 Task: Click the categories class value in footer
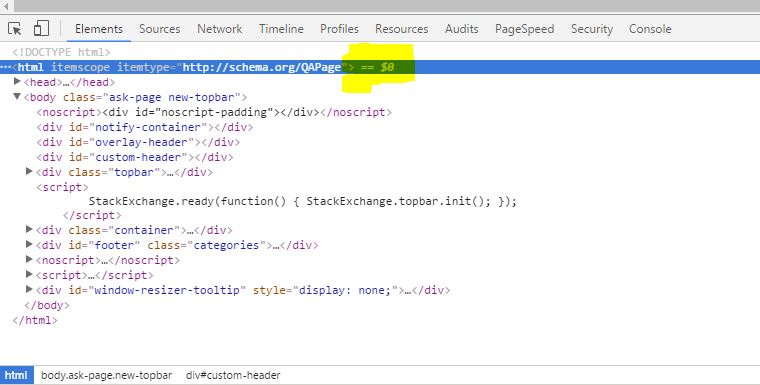click(x=226, y=245)
